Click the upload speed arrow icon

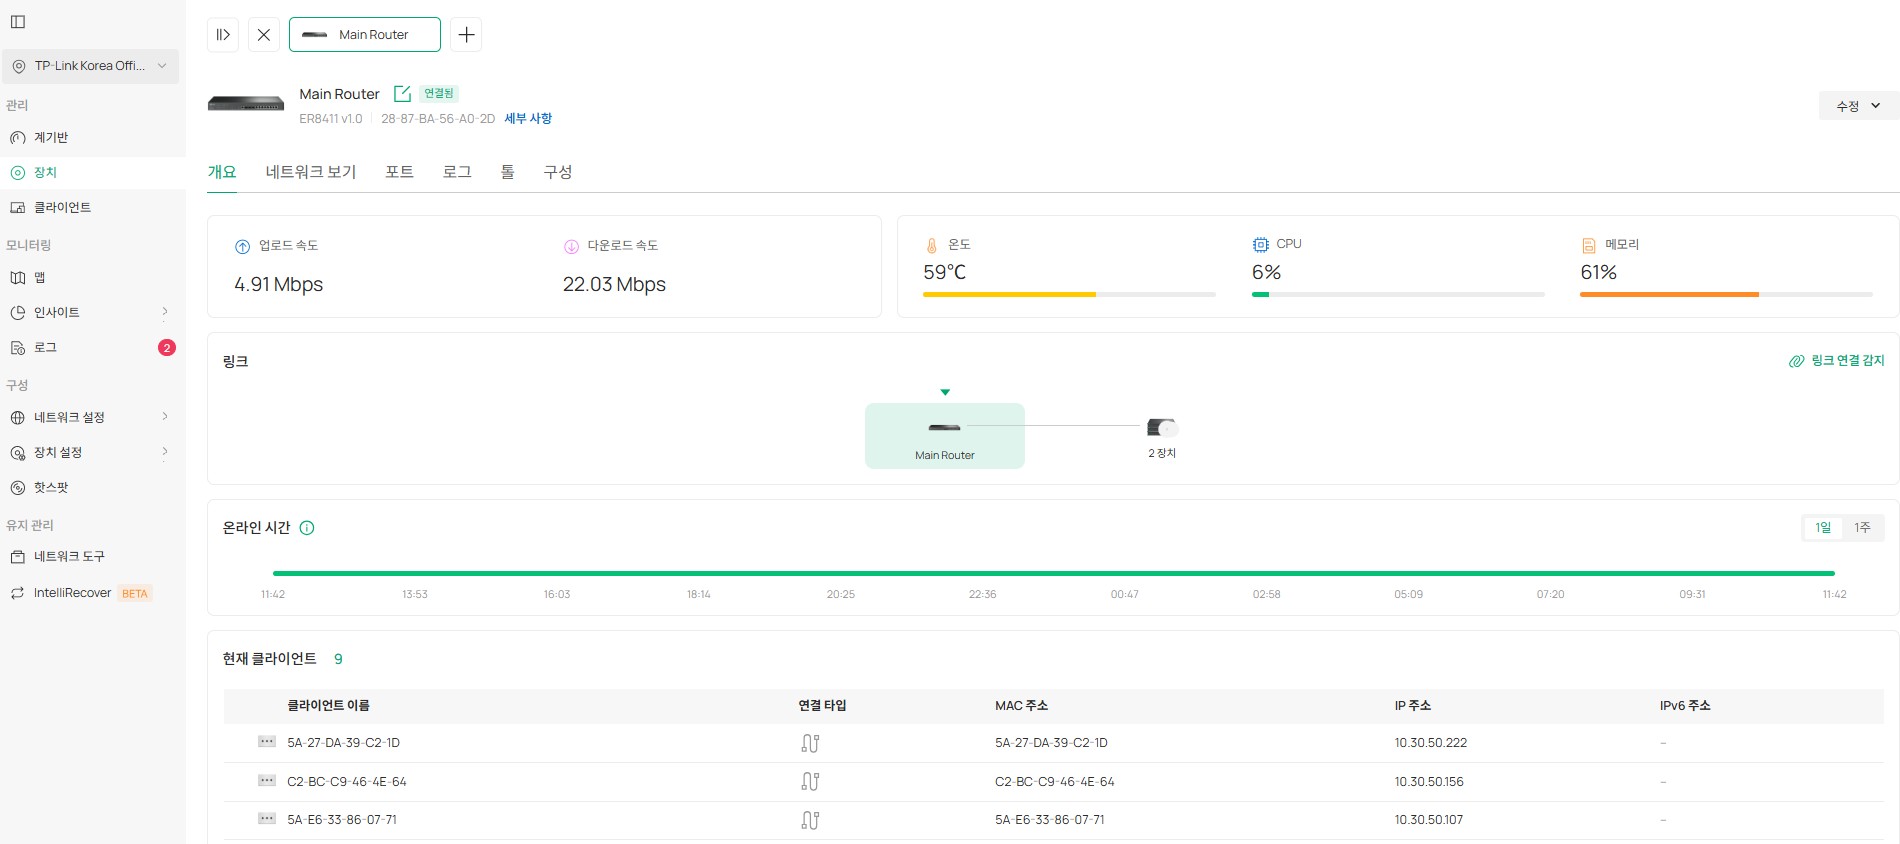click(242, 247)
